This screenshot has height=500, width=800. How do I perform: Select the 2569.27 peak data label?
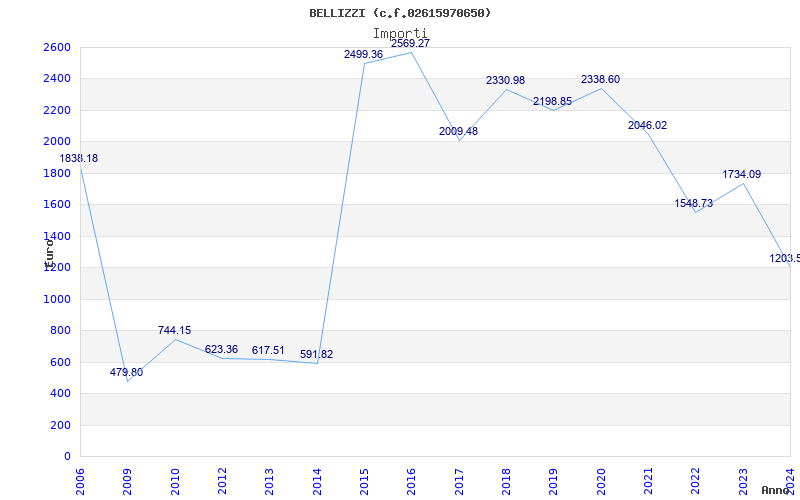410,43
